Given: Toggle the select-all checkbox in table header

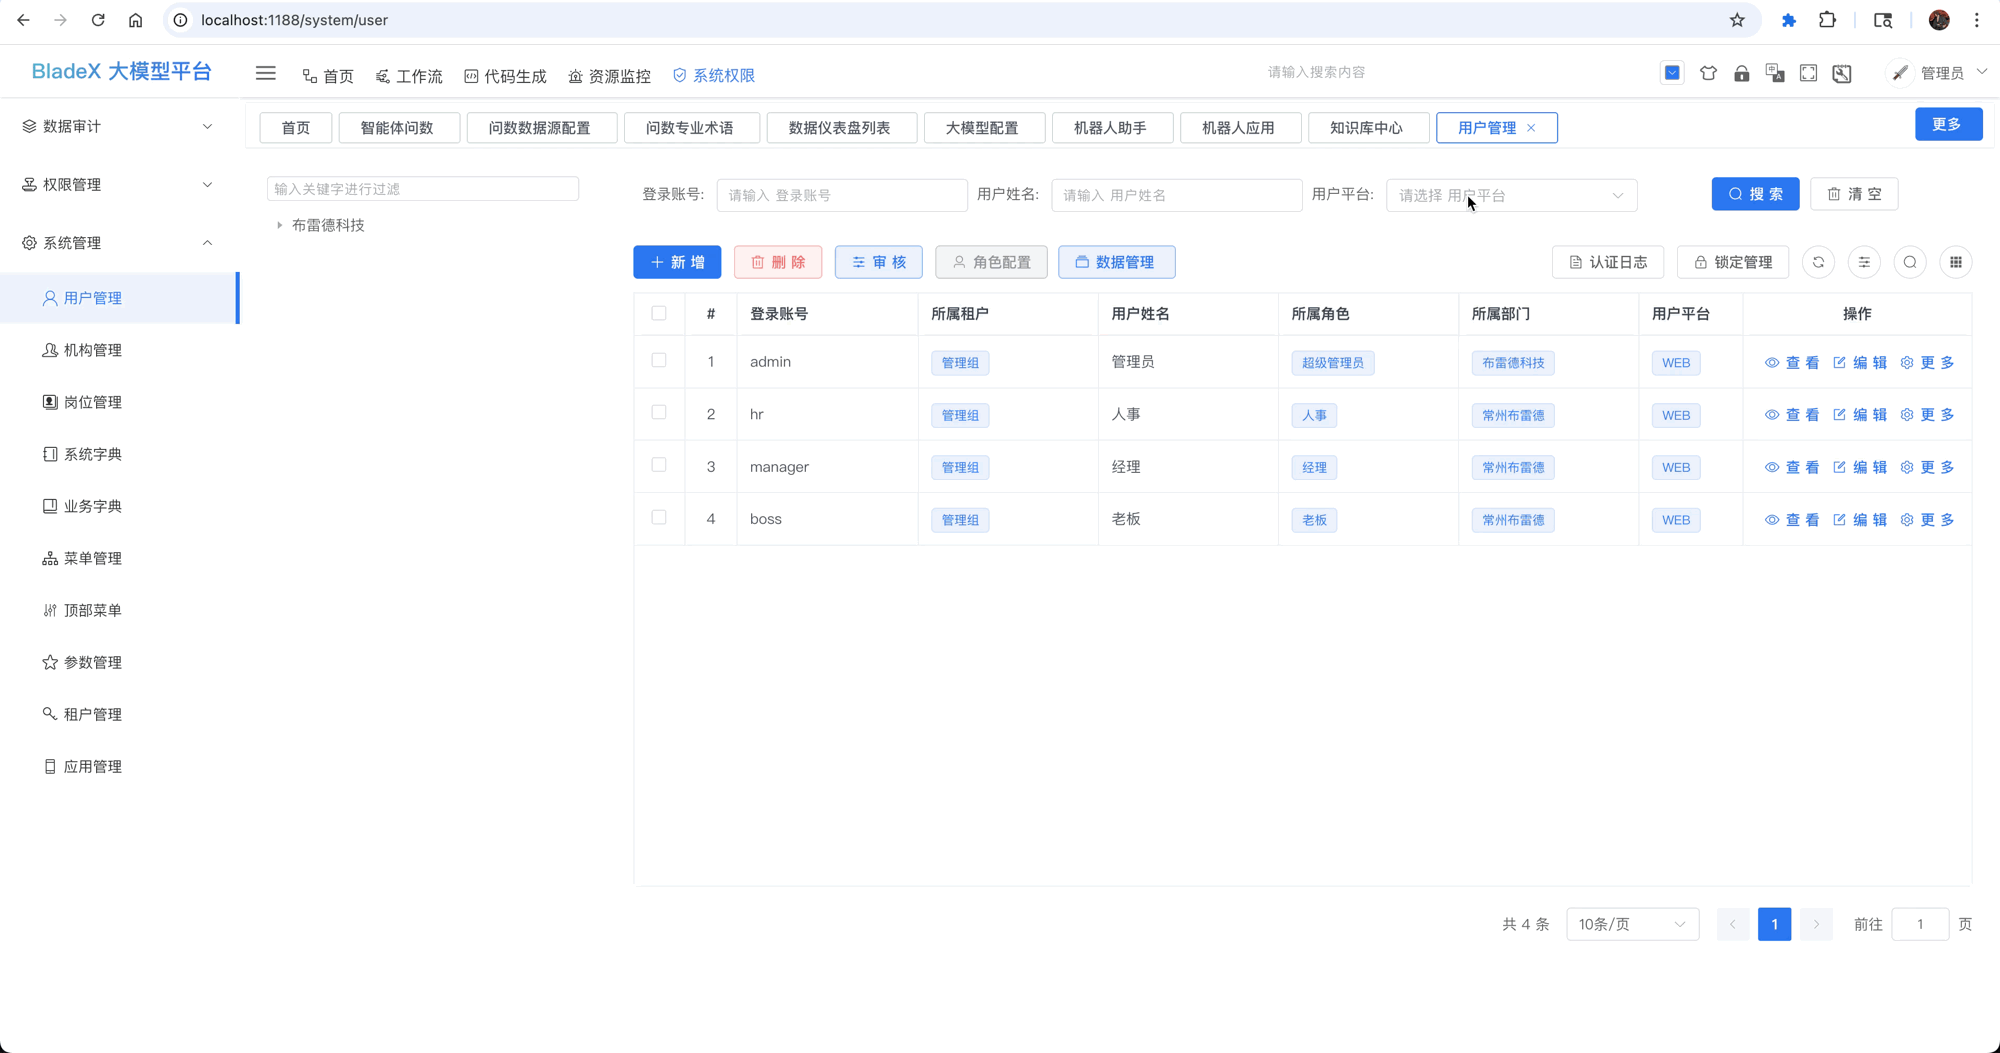Looking at the screenshot, I should [x=658, y=313].
